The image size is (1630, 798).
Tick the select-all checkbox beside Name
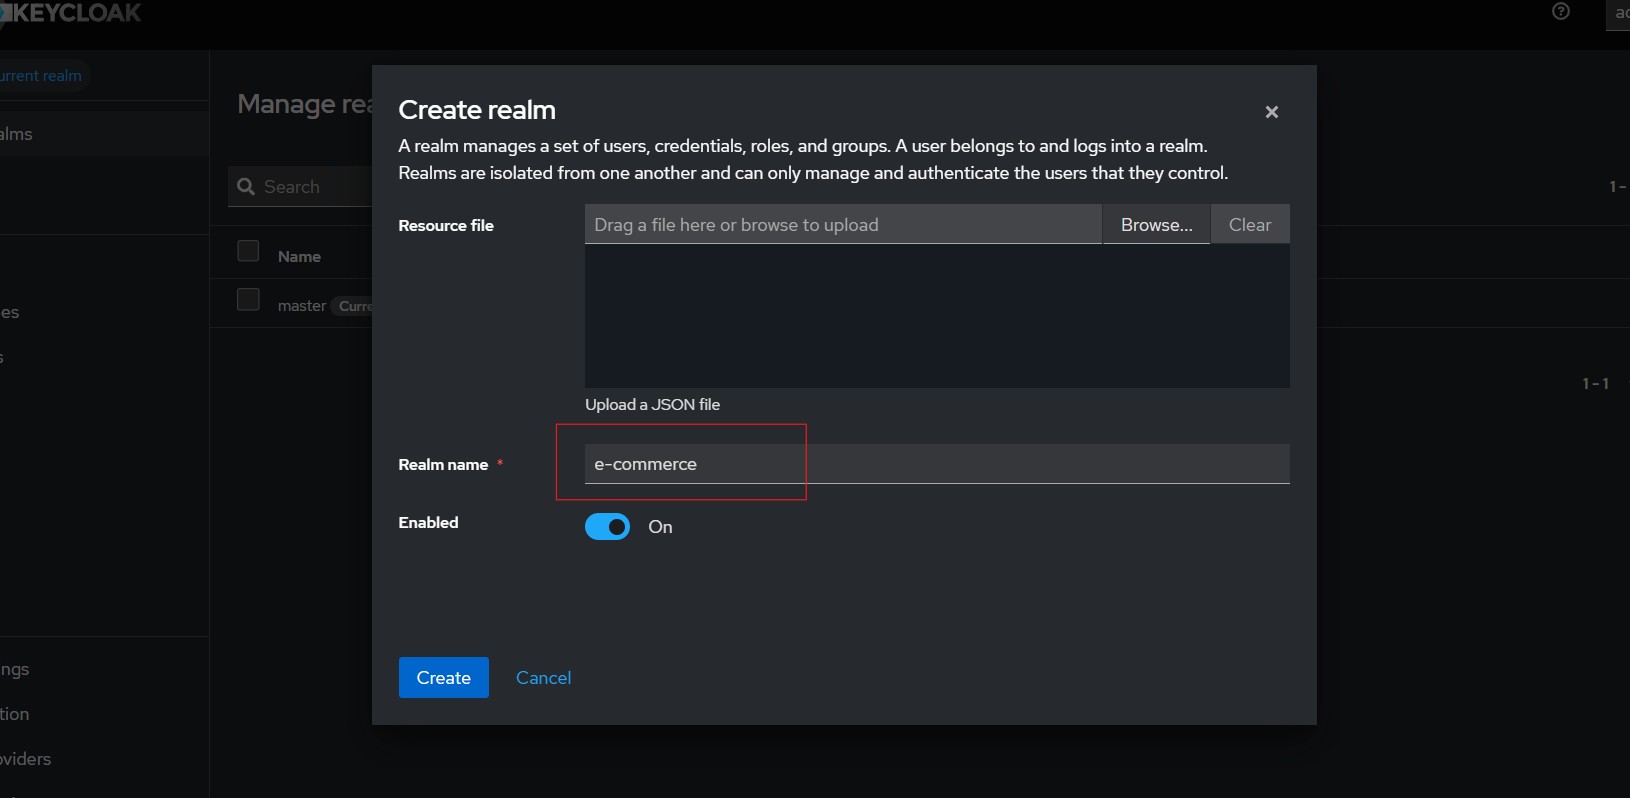coord(248,251)
